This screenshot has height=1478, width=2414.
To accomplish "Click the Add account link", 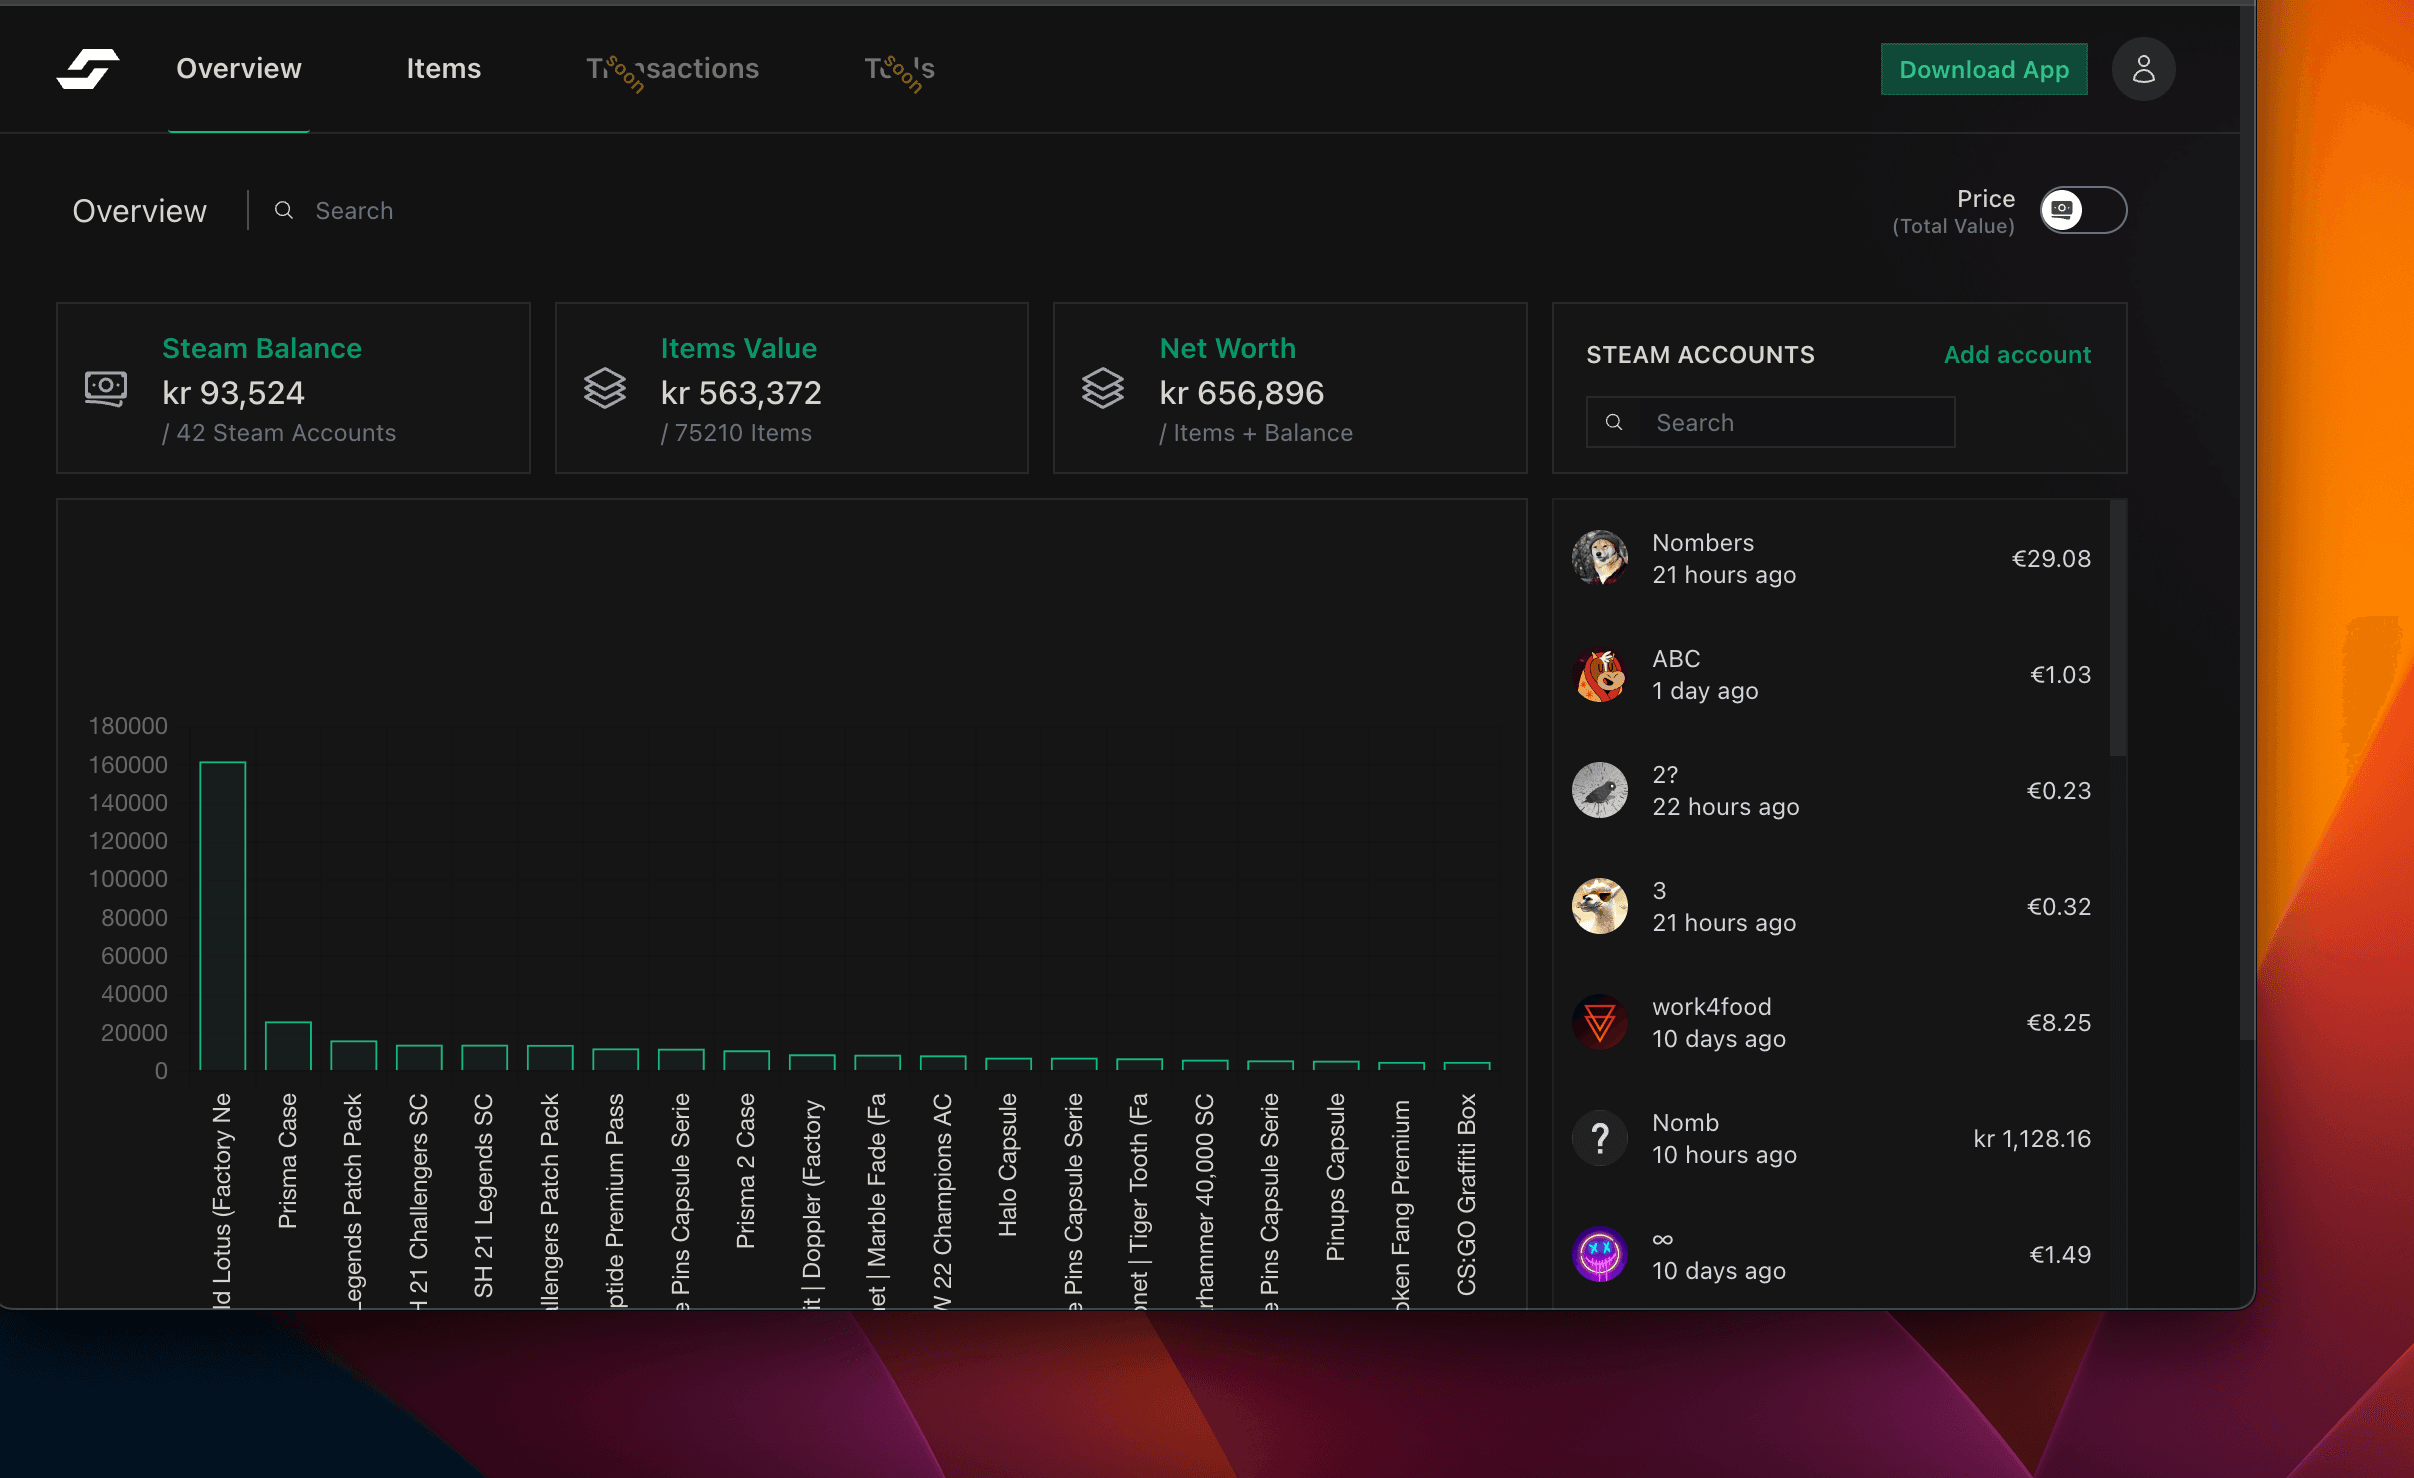I will coord(2017,355).
